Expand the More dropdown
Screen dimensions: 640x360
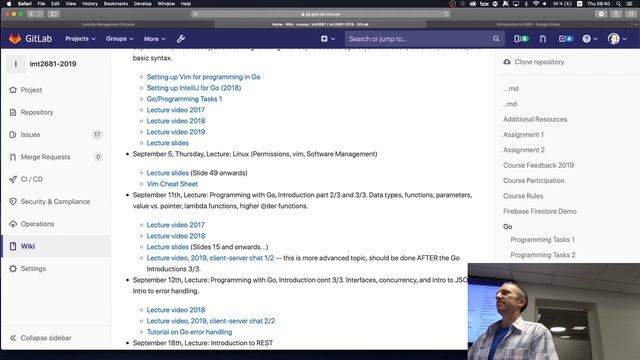coord(154,39)
